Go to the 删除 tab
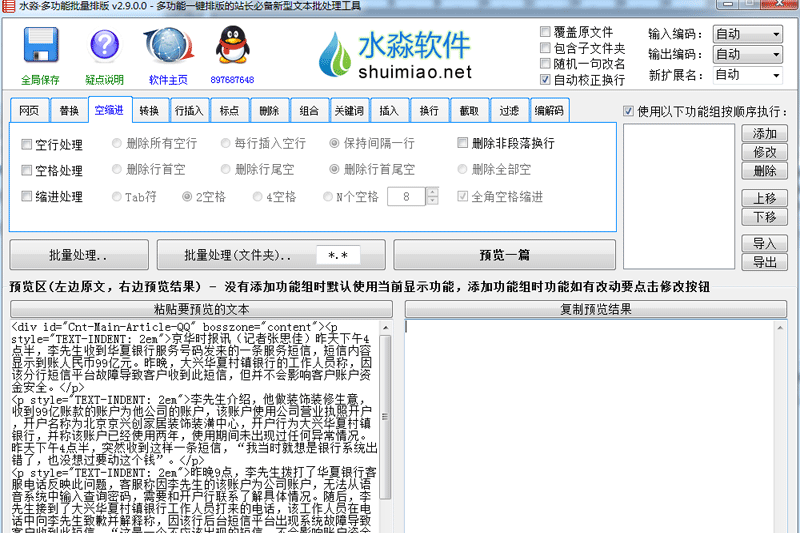This screenshot has height=533, width=800. coord(269,111)
